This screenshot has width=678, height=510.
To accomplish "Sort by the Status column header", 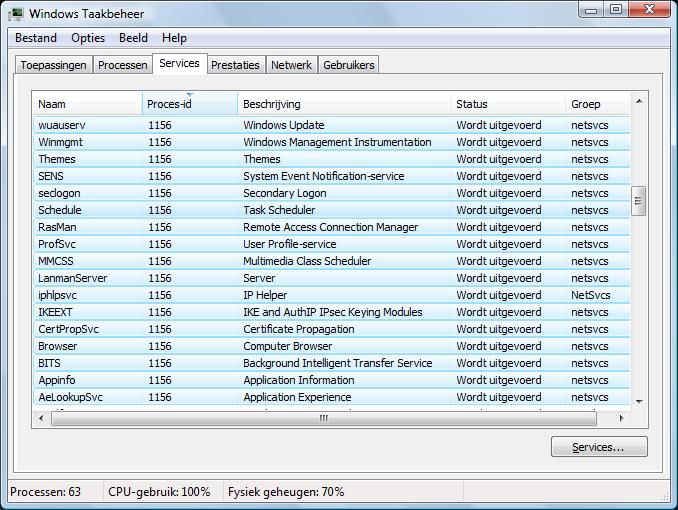I will coord(508,104).
